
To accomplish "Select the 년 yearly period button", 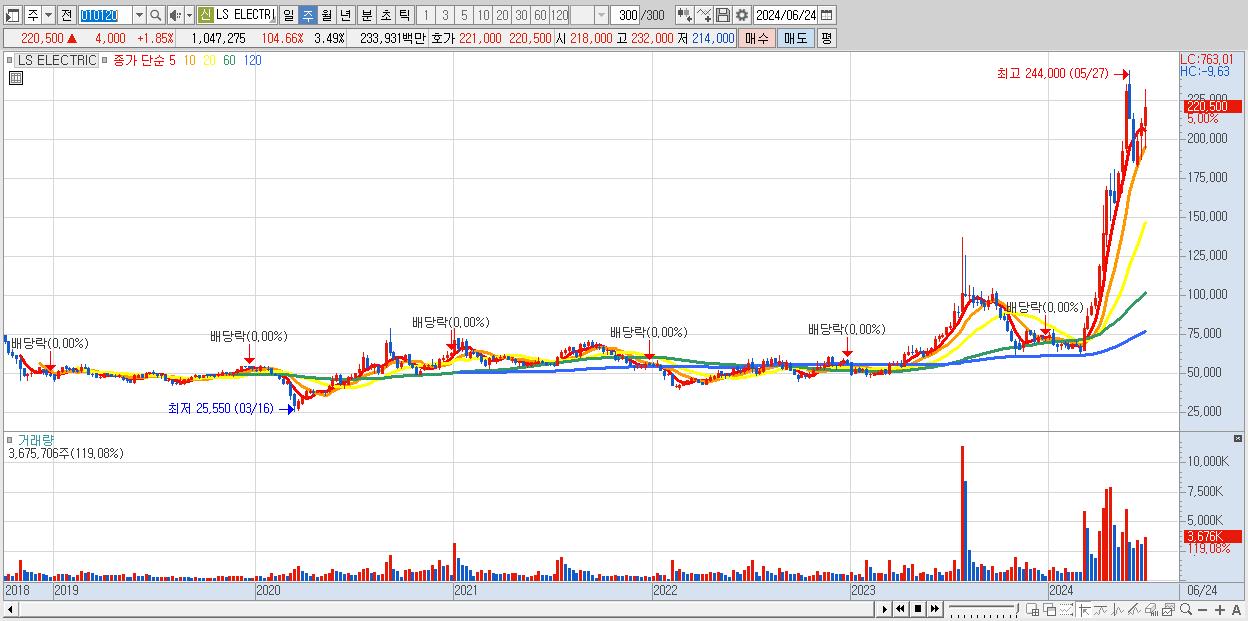I will coord(345,15).
